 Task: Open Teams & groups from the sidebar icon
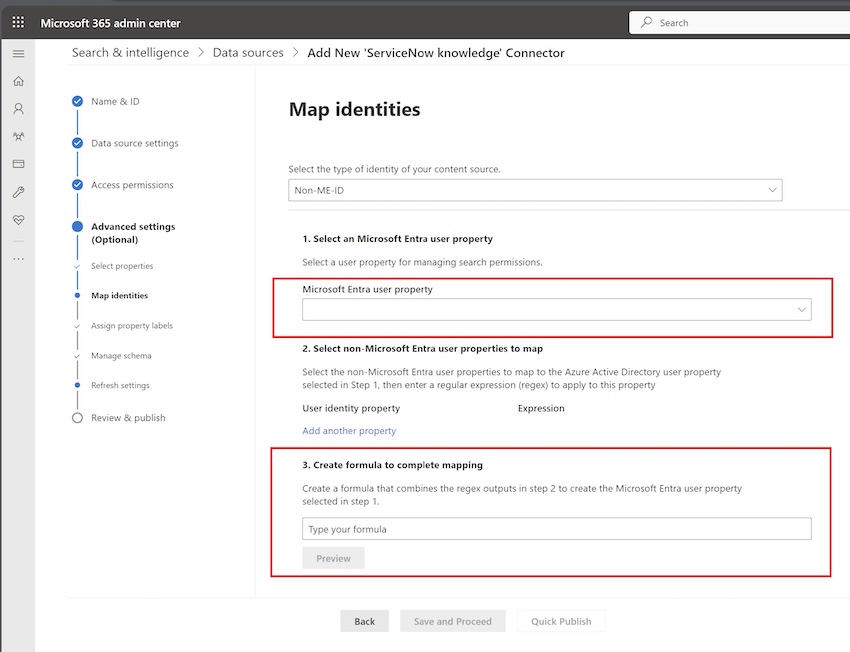(17, 136)
